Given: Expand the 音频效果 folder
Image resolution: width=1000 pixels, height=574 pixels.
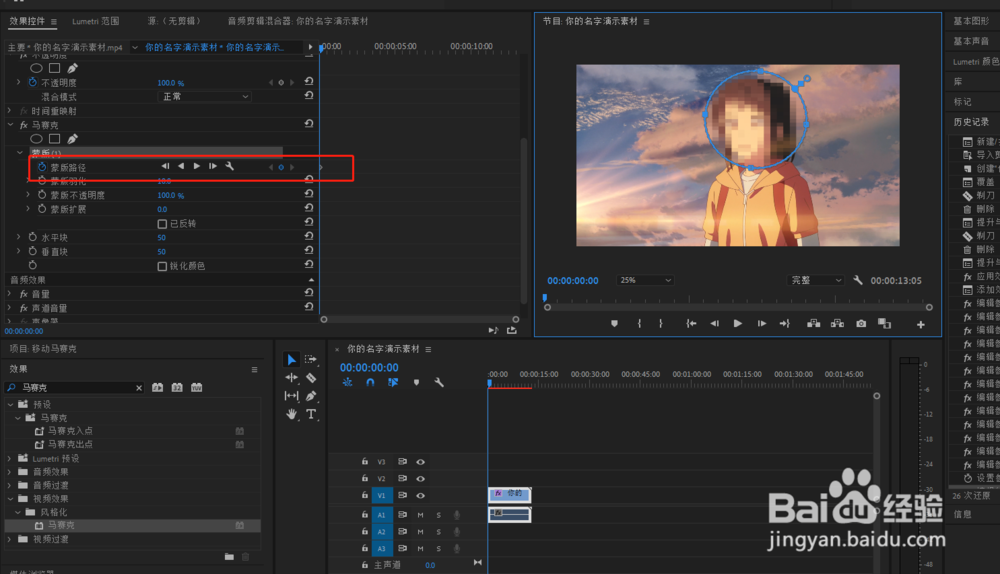Looking at the screenshot, I should pos(10,472).
